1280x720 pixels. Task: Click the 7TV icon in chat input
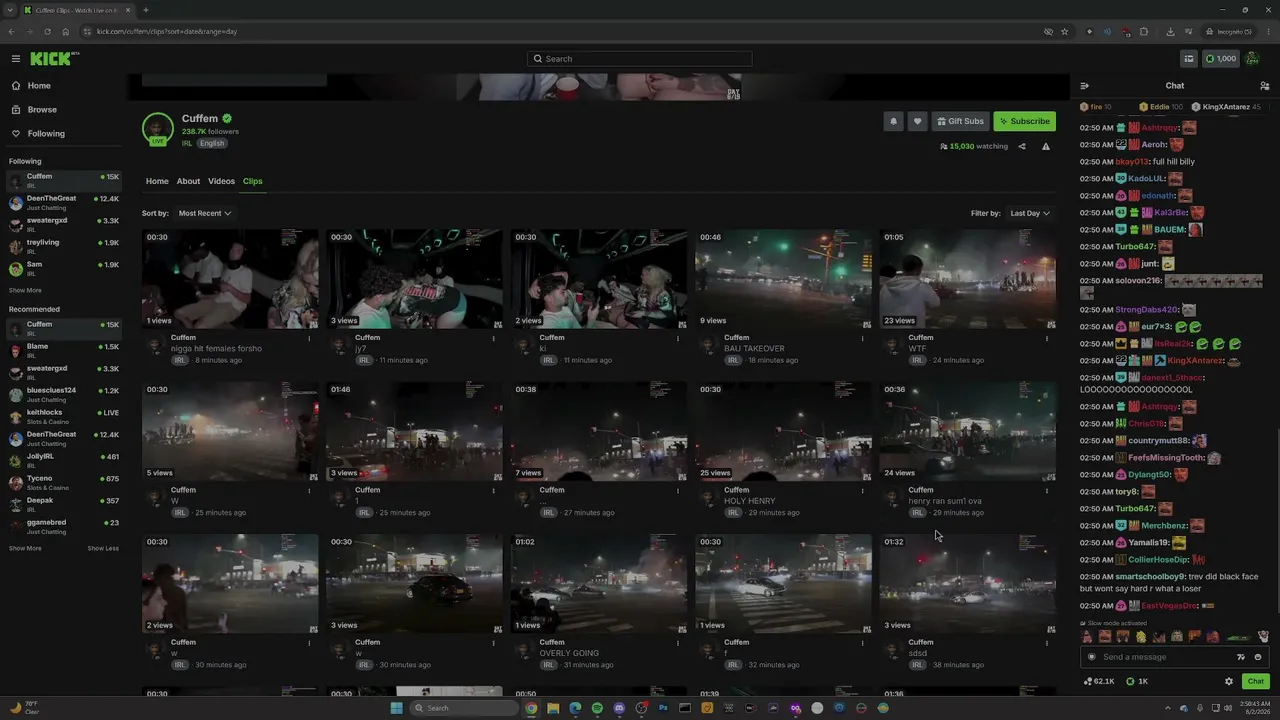click(x=1241, y=657)
